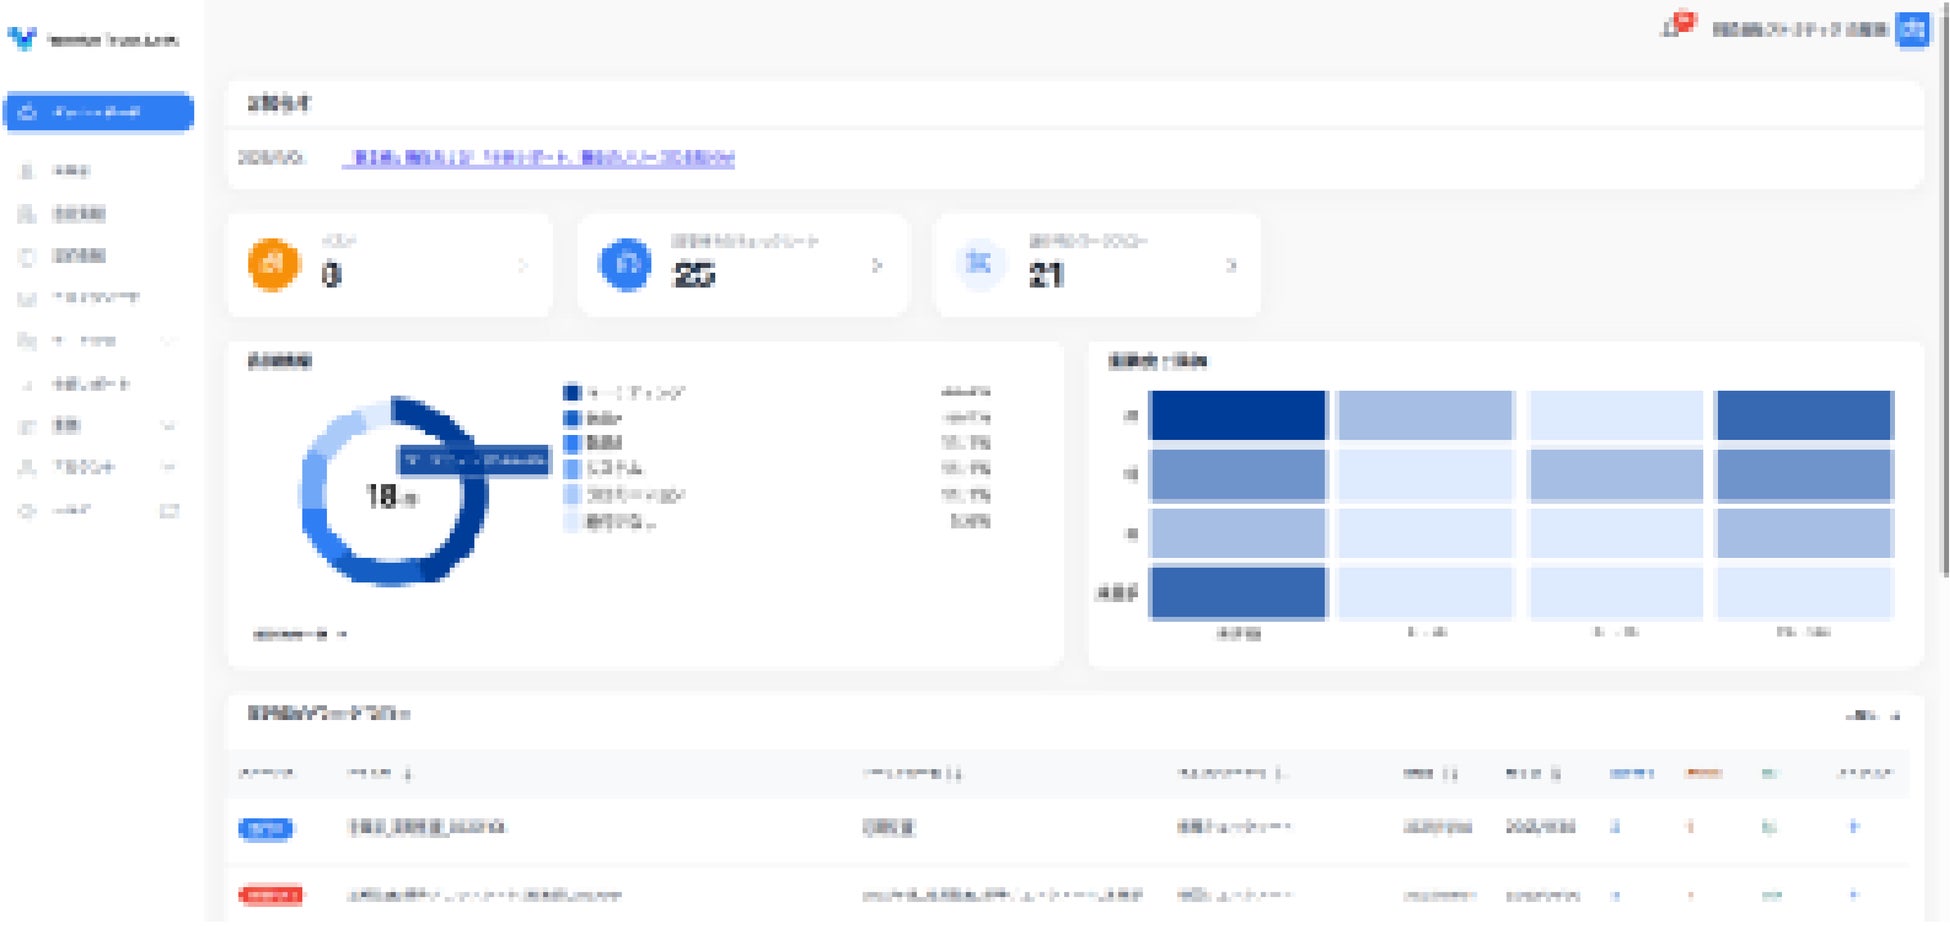The height and width of the screenshot is (926, 1950).
Task: Click the darkest navy swatch in the donut legend
Action: [x=572, y=392]
